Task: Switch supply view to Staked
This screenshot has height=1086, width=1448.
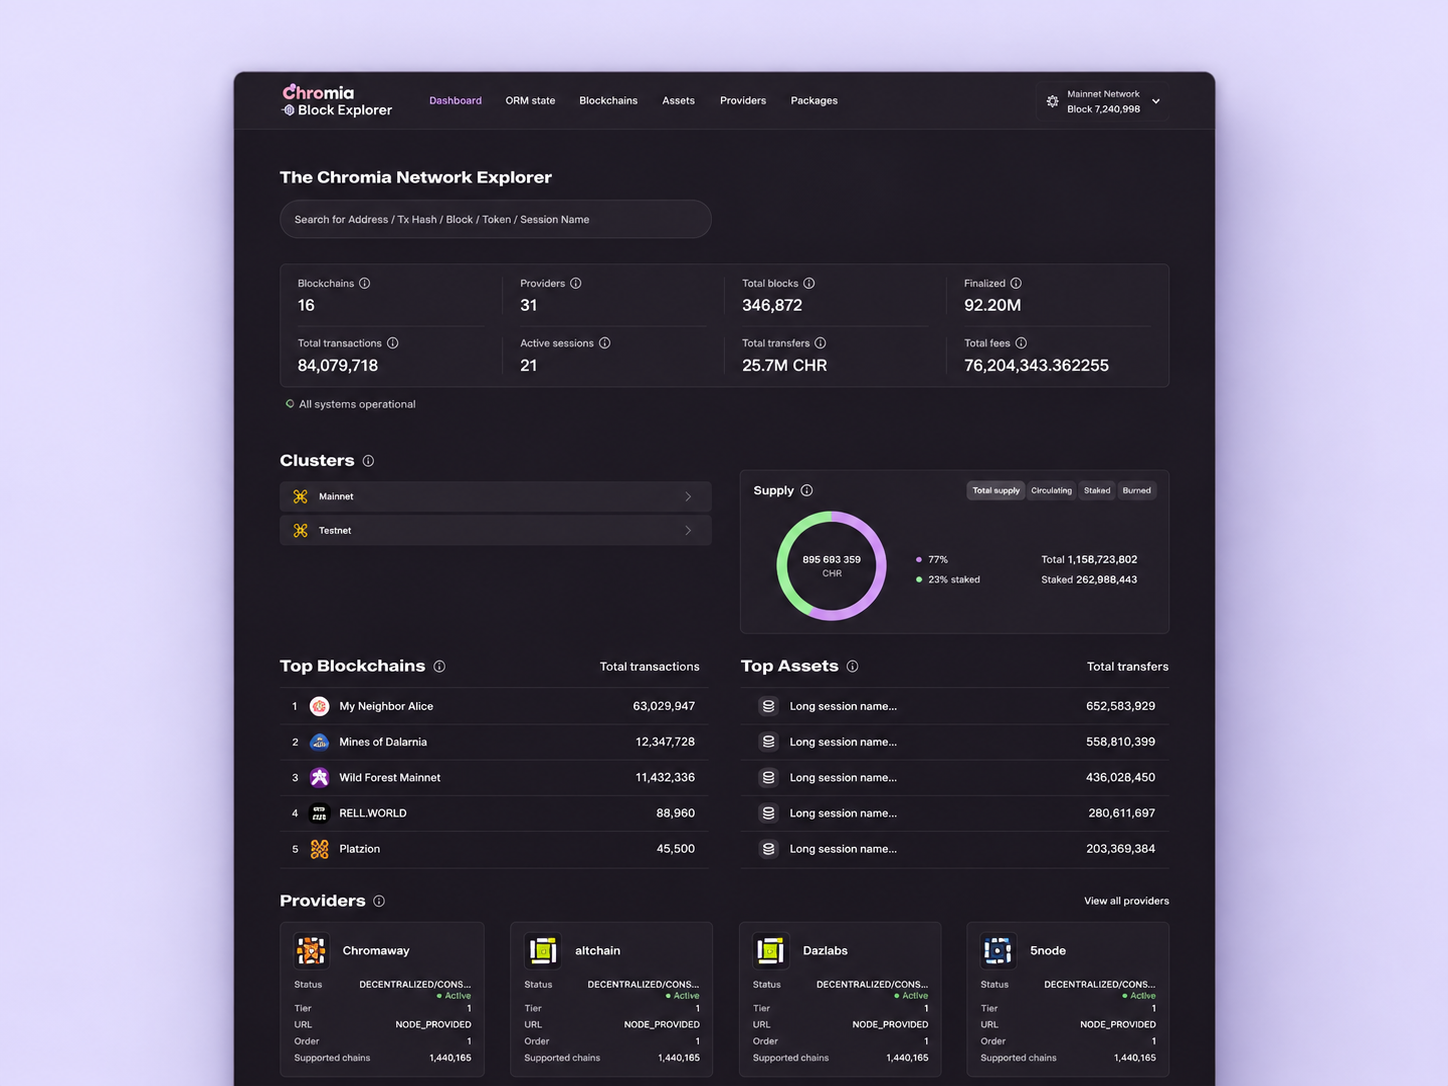Action: tap(1097, 490)
